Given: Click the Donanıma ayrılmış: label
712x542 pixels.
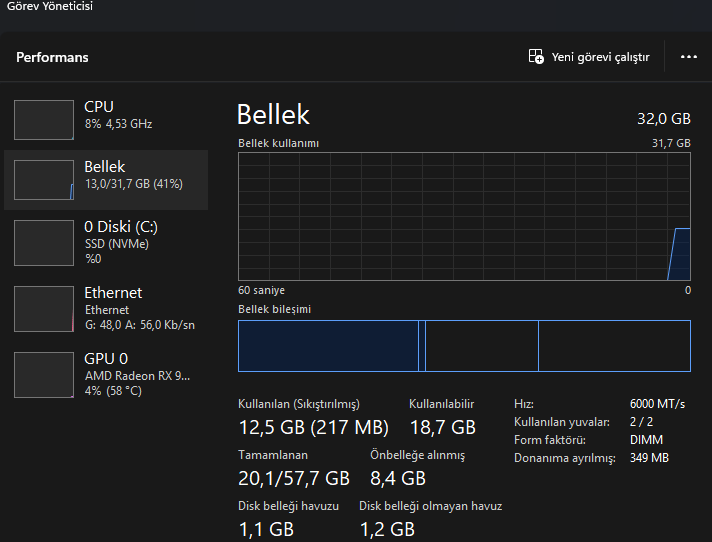Looking at the screenshot, I should click(564, 458).
